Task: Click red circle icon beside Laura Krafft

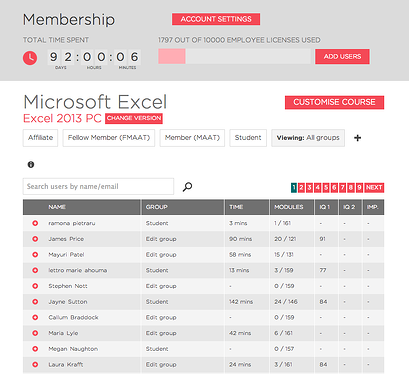Action: pos(35,364)
